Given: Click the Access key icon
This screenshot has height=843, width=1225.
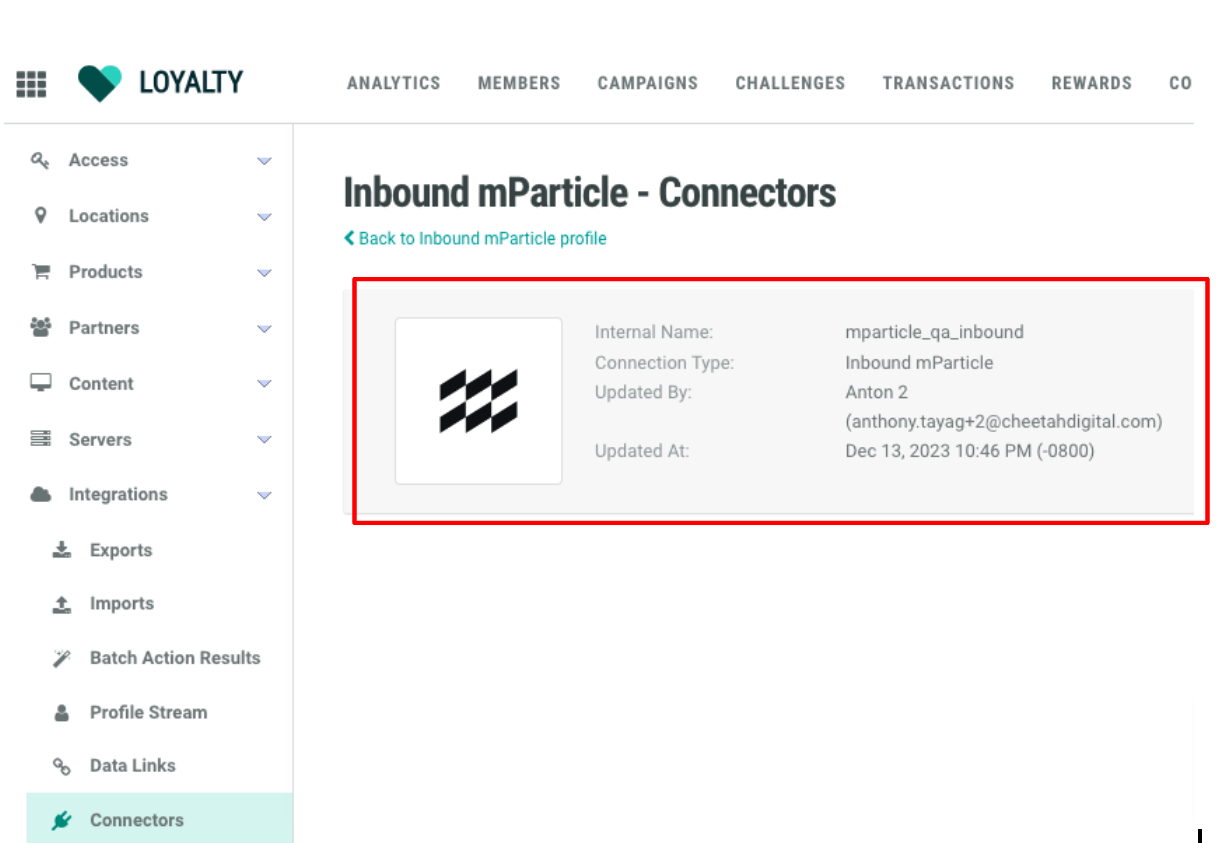Looking at the screenshot, I should click(x=40, y=160).
